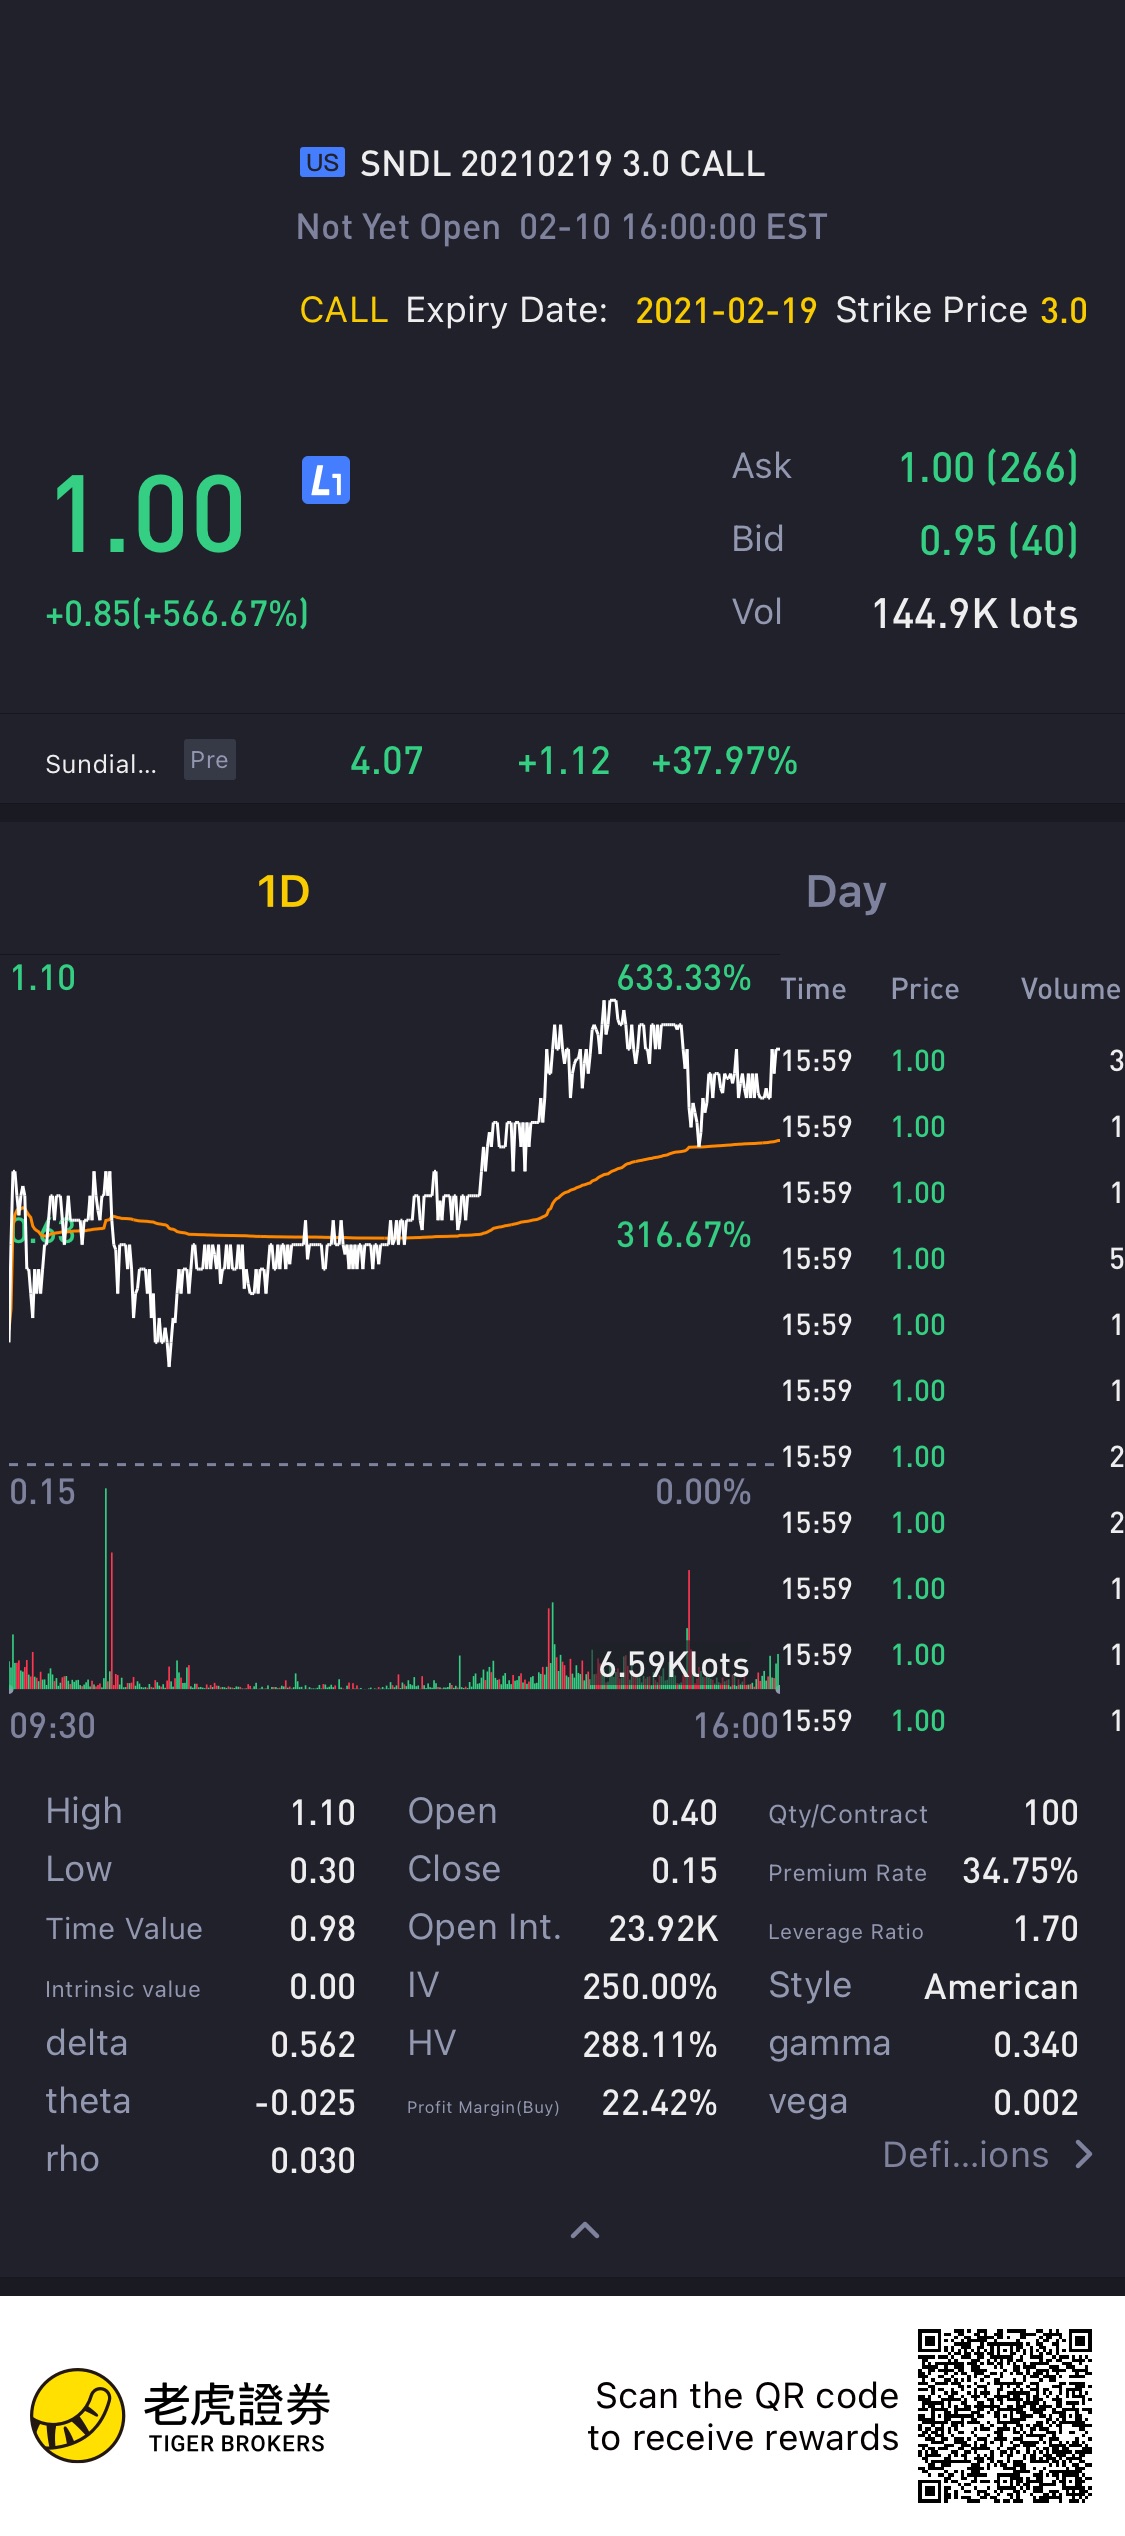The height and width of the screenshot is (2536, 1125).
Task: Scan area: tap the QR code image
Action: (1004, 2415)
